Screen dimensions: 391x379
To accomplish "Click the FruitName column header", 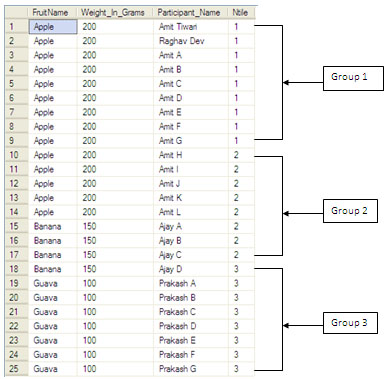I will click(53, 13).
